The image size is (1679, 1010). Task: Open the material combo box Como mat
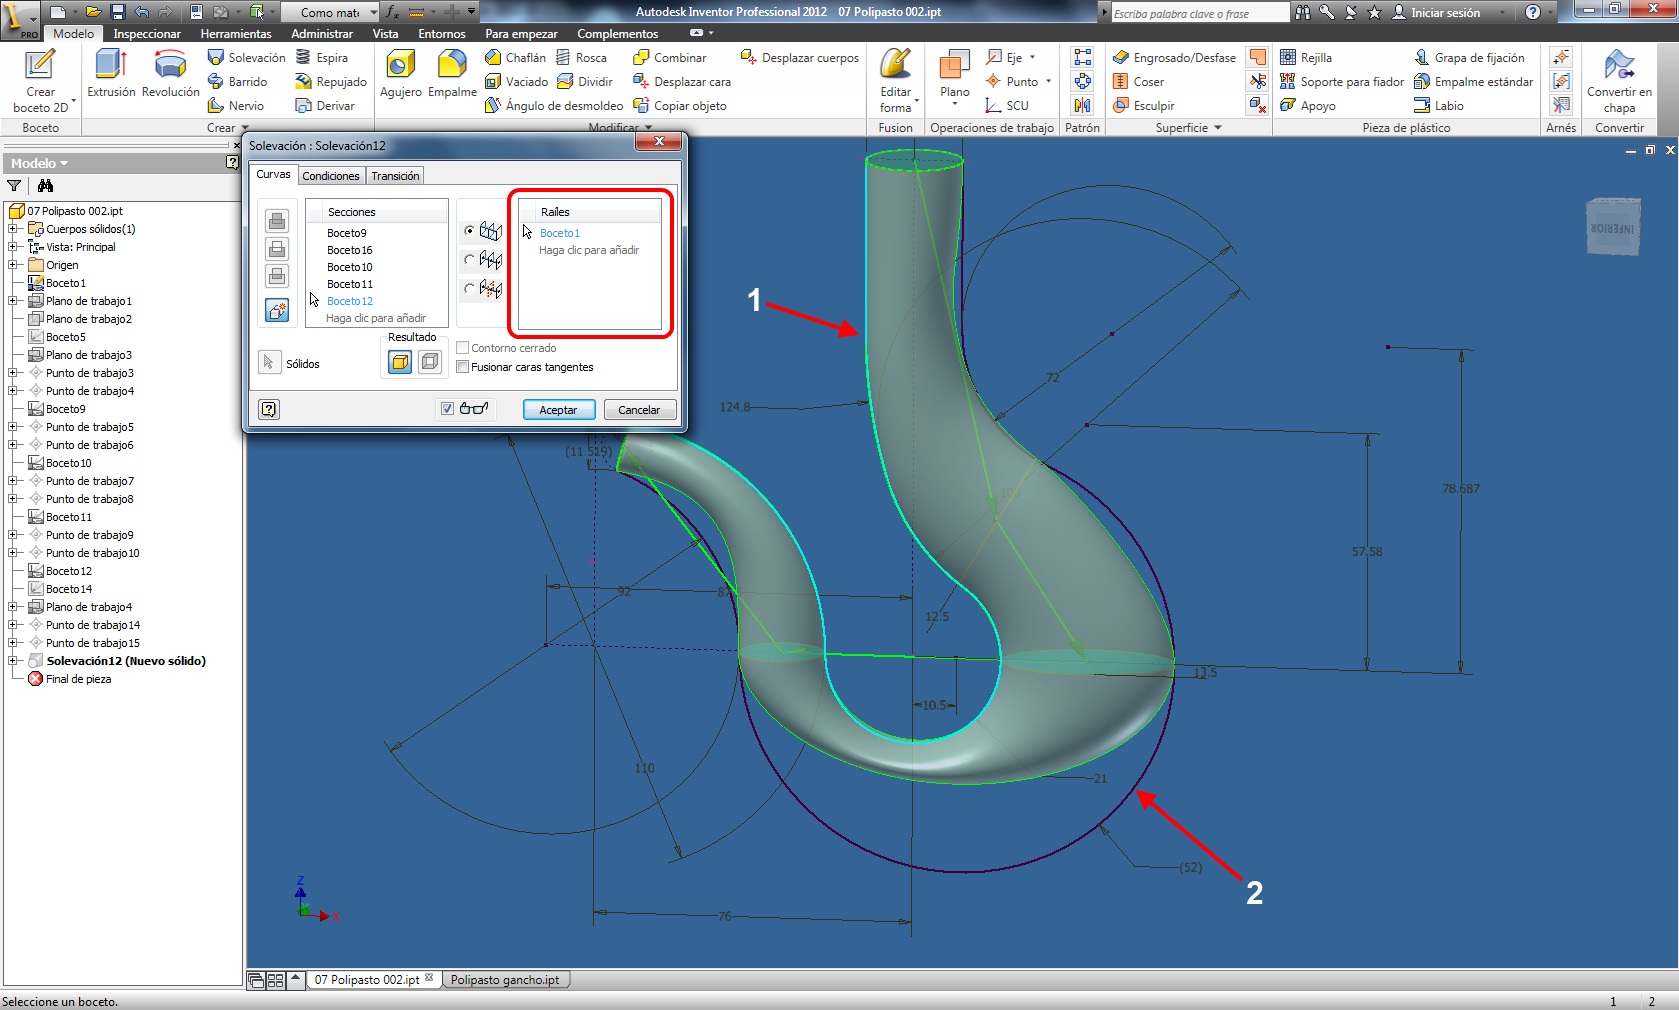point(330,12)
